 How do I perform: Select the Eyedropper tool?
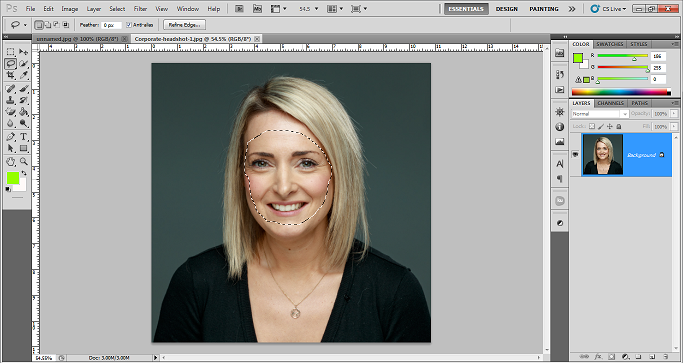point(24,75)
